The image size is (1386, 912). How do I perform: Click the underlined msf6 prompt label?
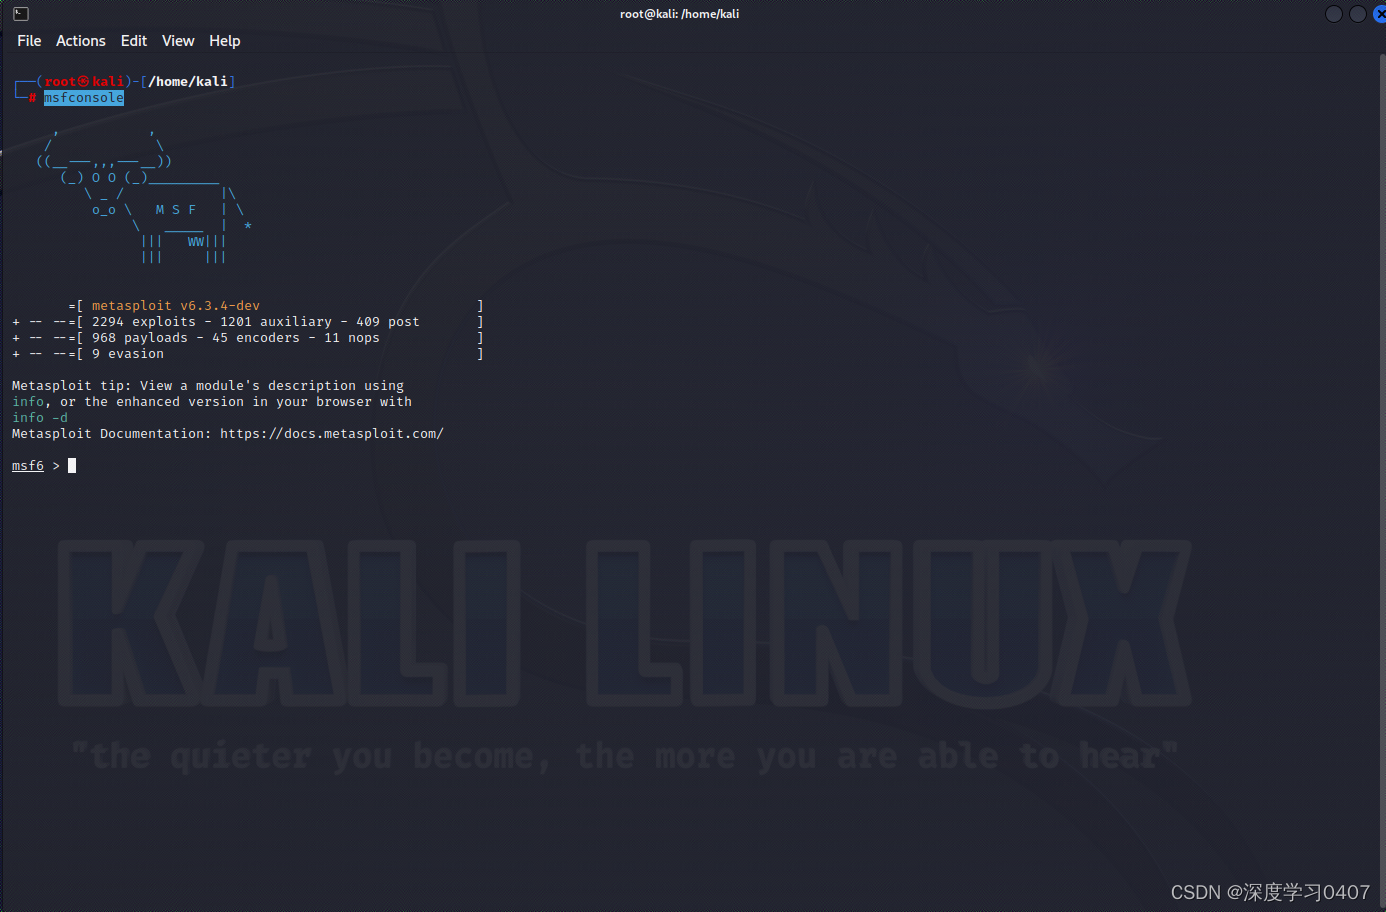[28, 466]
